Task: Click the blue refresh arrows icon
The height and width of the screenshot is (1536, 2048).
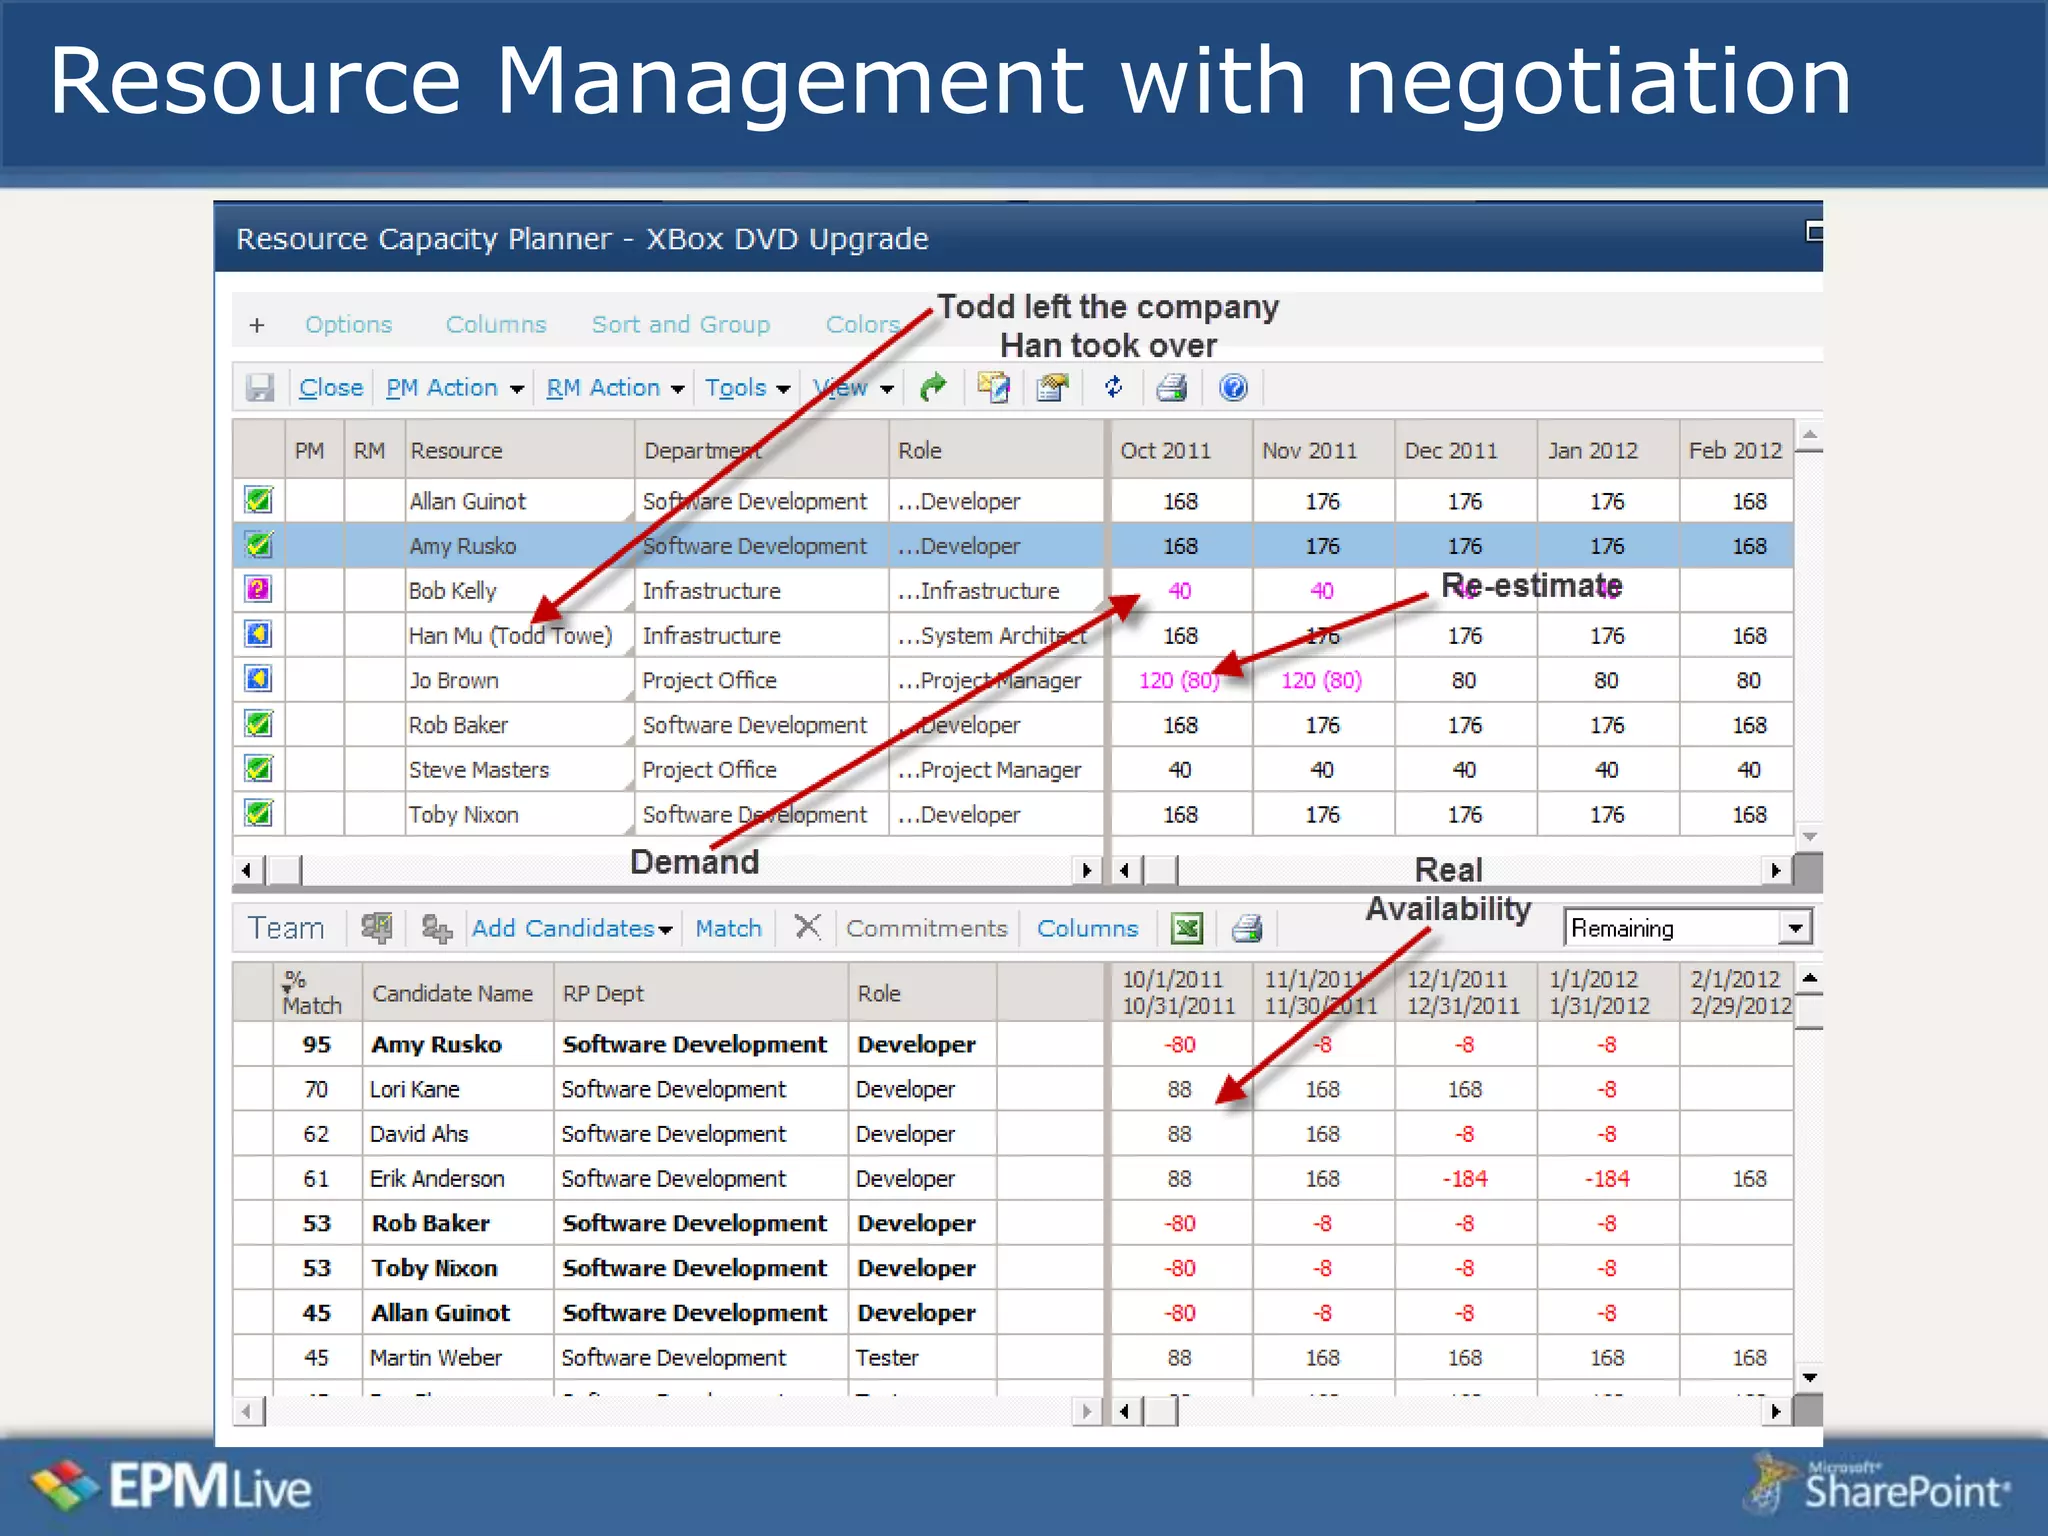Action: (1113, 387)
